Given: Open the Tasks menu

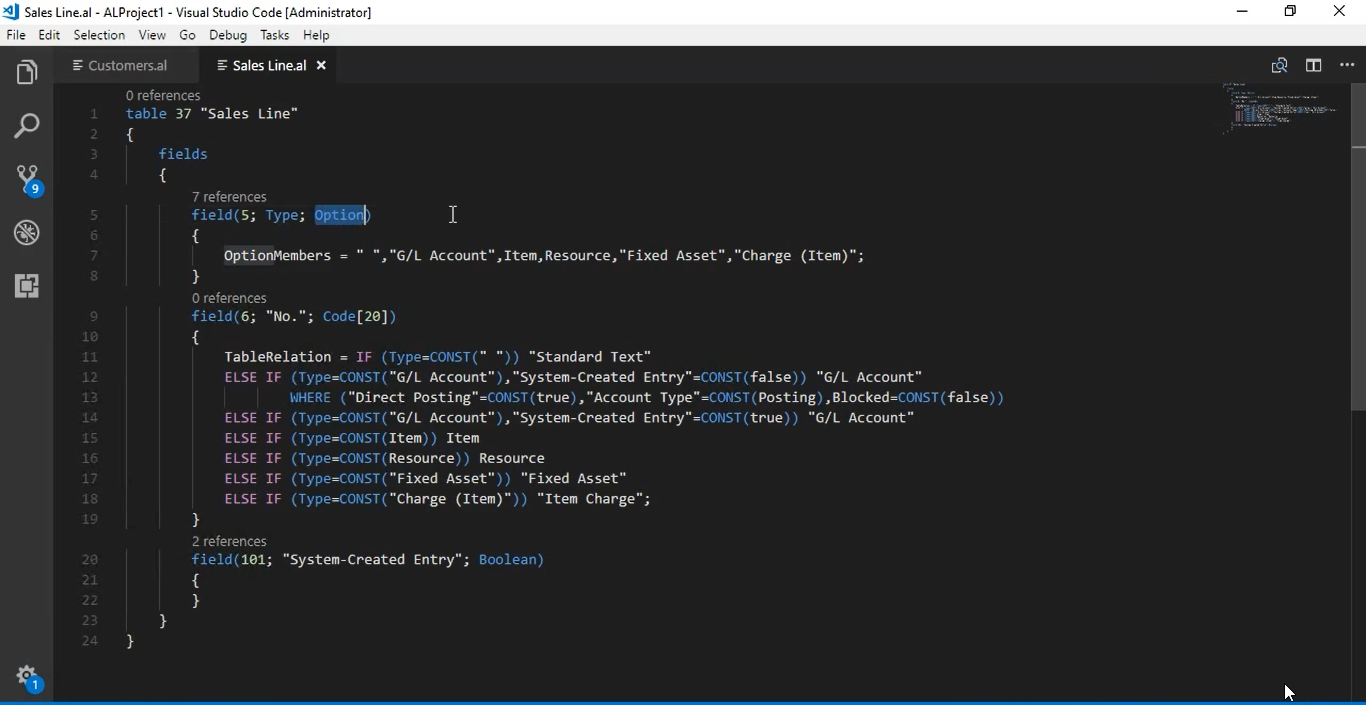Looking at the screenshot, I should coord(274,35).
